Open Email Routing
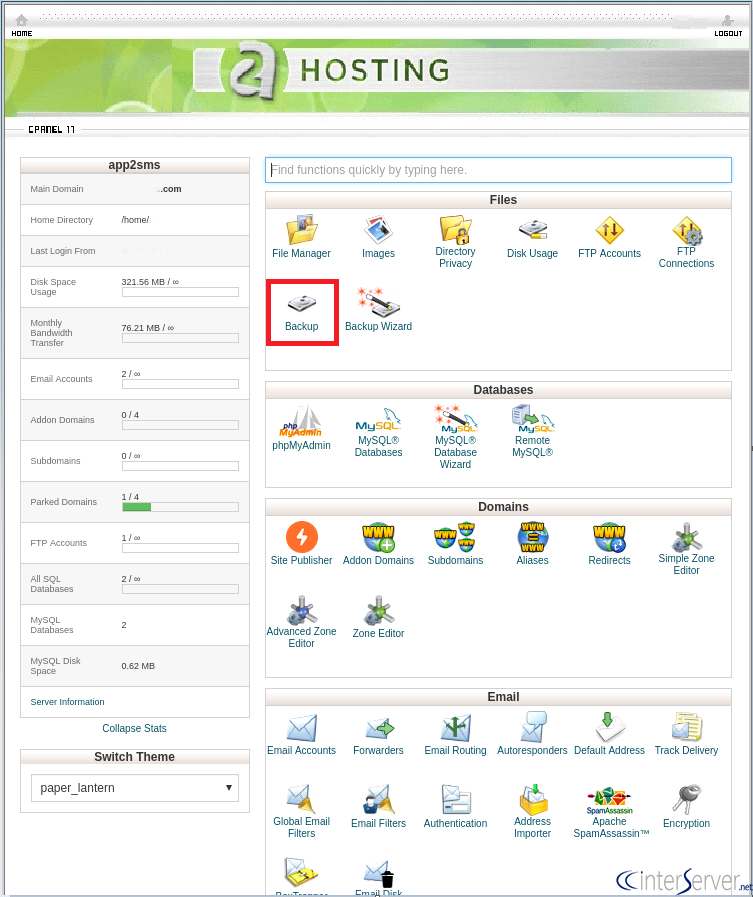 pyautogui.click(x=455, y=735)
